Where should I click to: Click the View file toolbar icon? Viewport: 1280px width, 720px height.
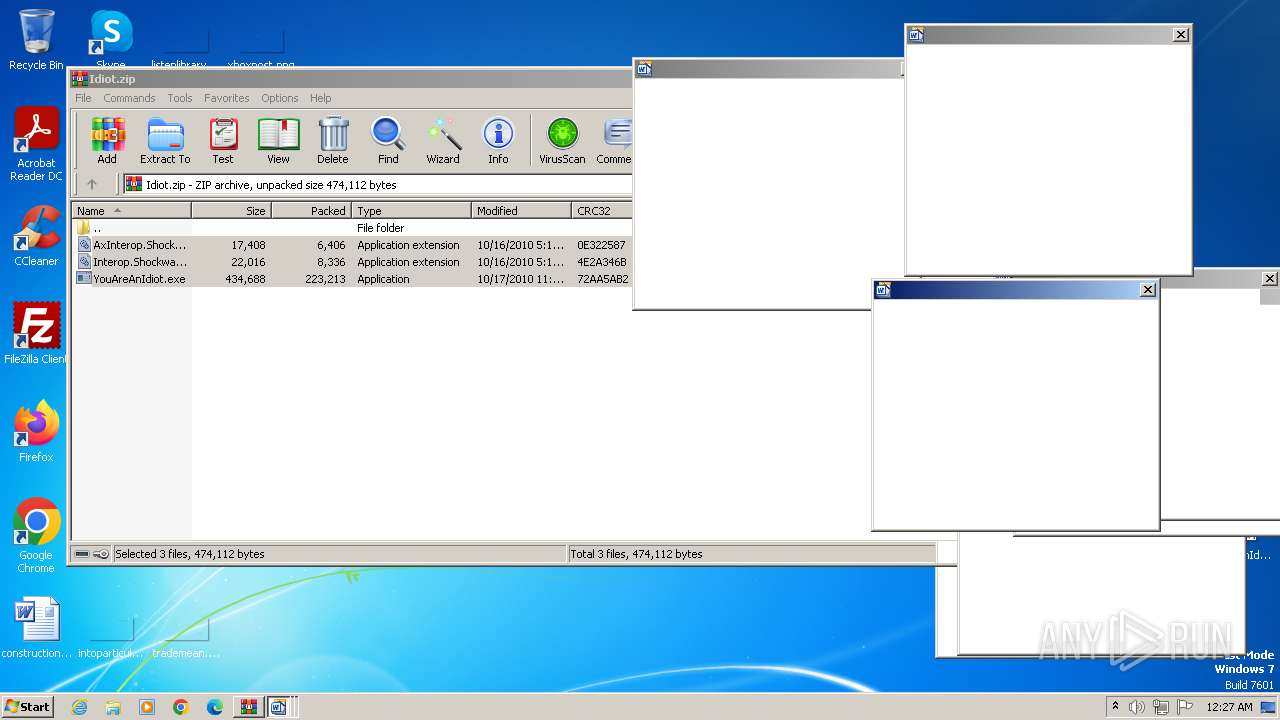pyautogui.click(x=278, y=140)
